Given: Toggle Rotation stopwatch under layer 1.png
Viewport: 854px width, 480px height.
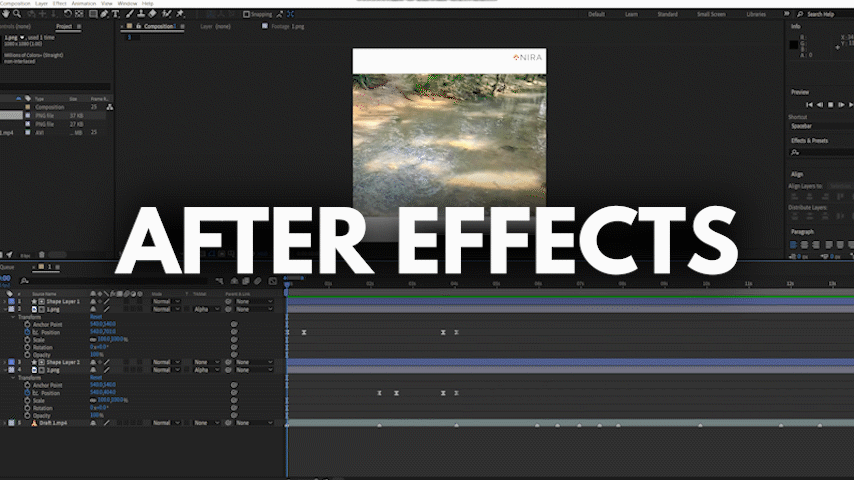Looking at the screenshot, I should click(x=27, y=347).
